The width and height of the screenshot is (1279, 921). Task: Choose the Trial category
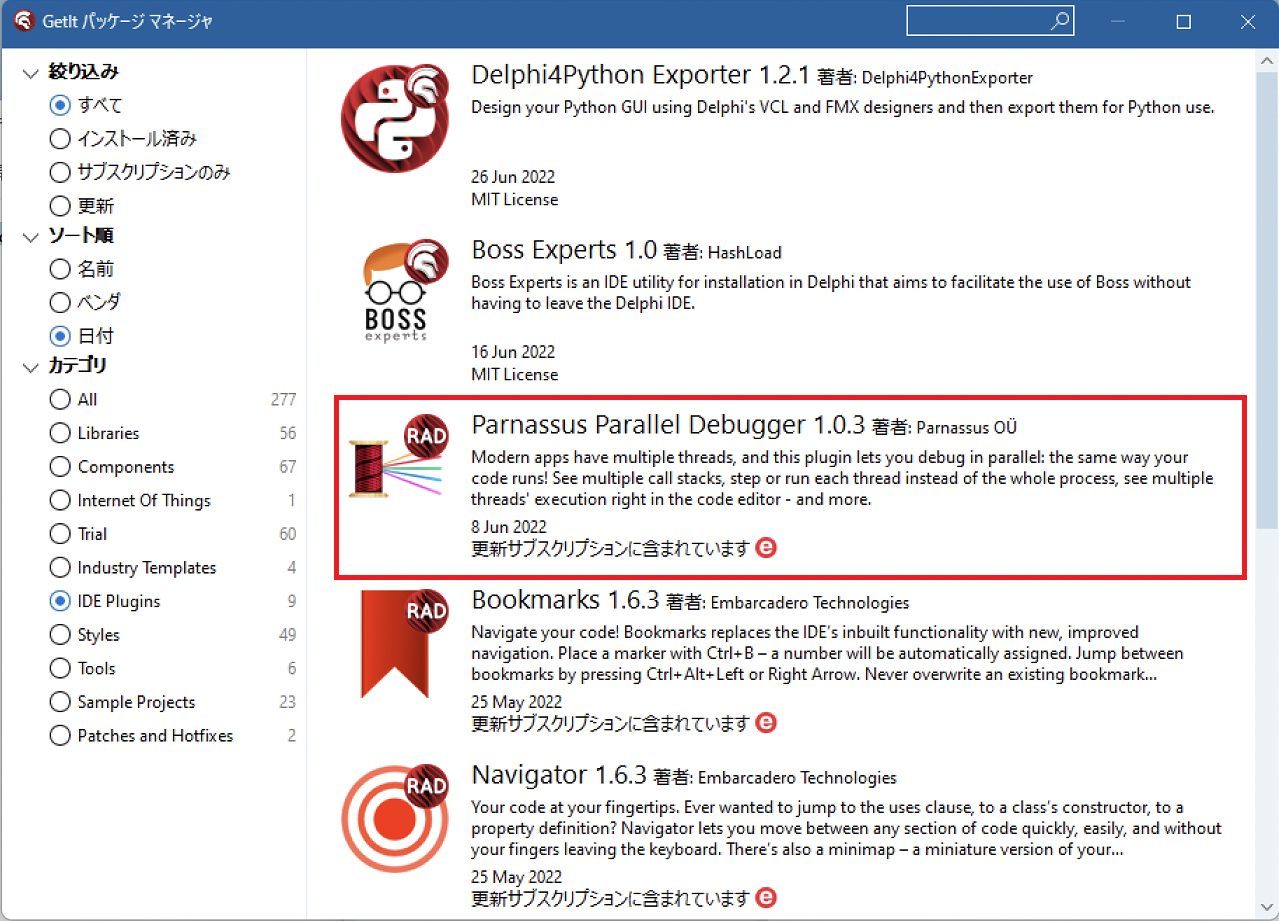tap(78, 534)
